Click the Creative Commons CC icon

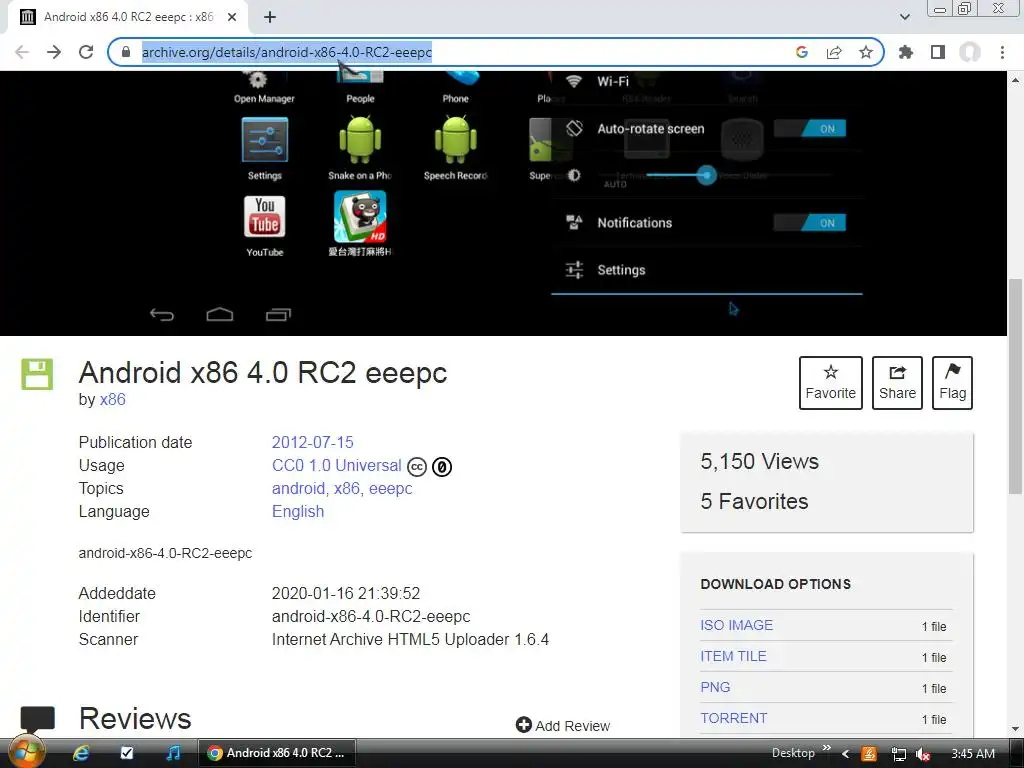[x=417, y=467]
